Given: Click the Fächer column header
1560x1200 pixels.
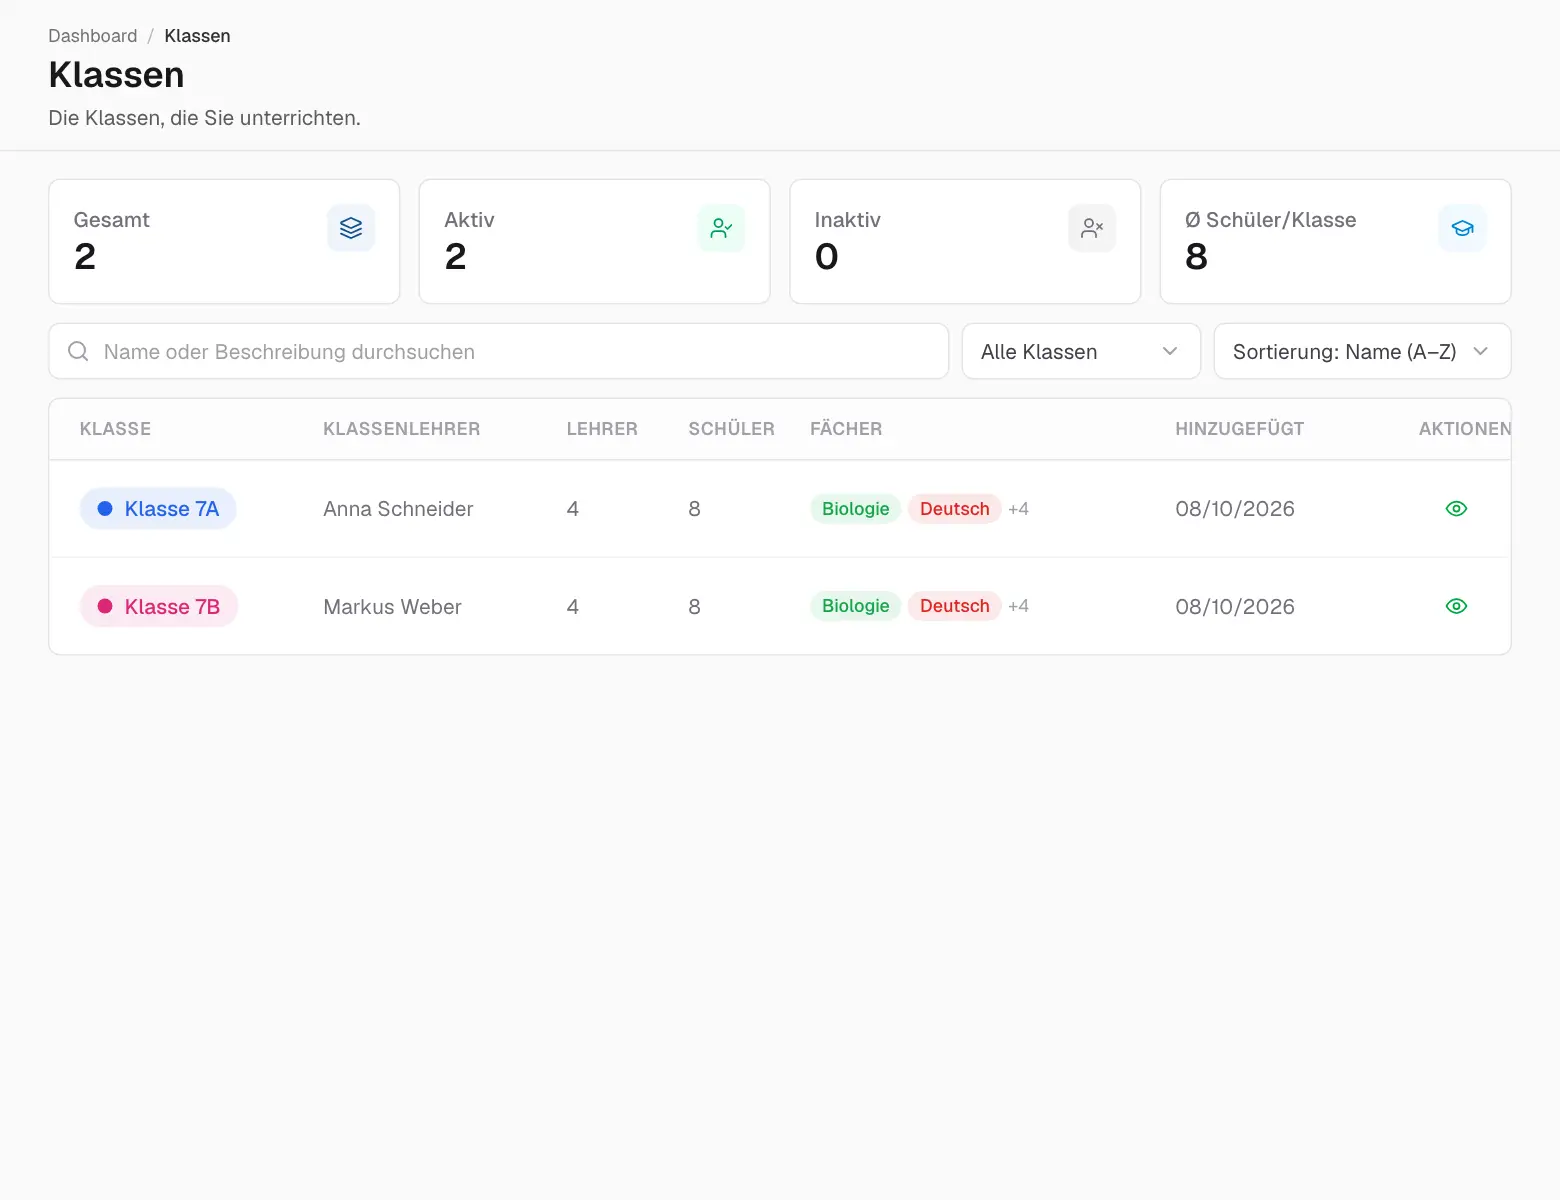Looking at the screenshot, I should pos(846,429).
